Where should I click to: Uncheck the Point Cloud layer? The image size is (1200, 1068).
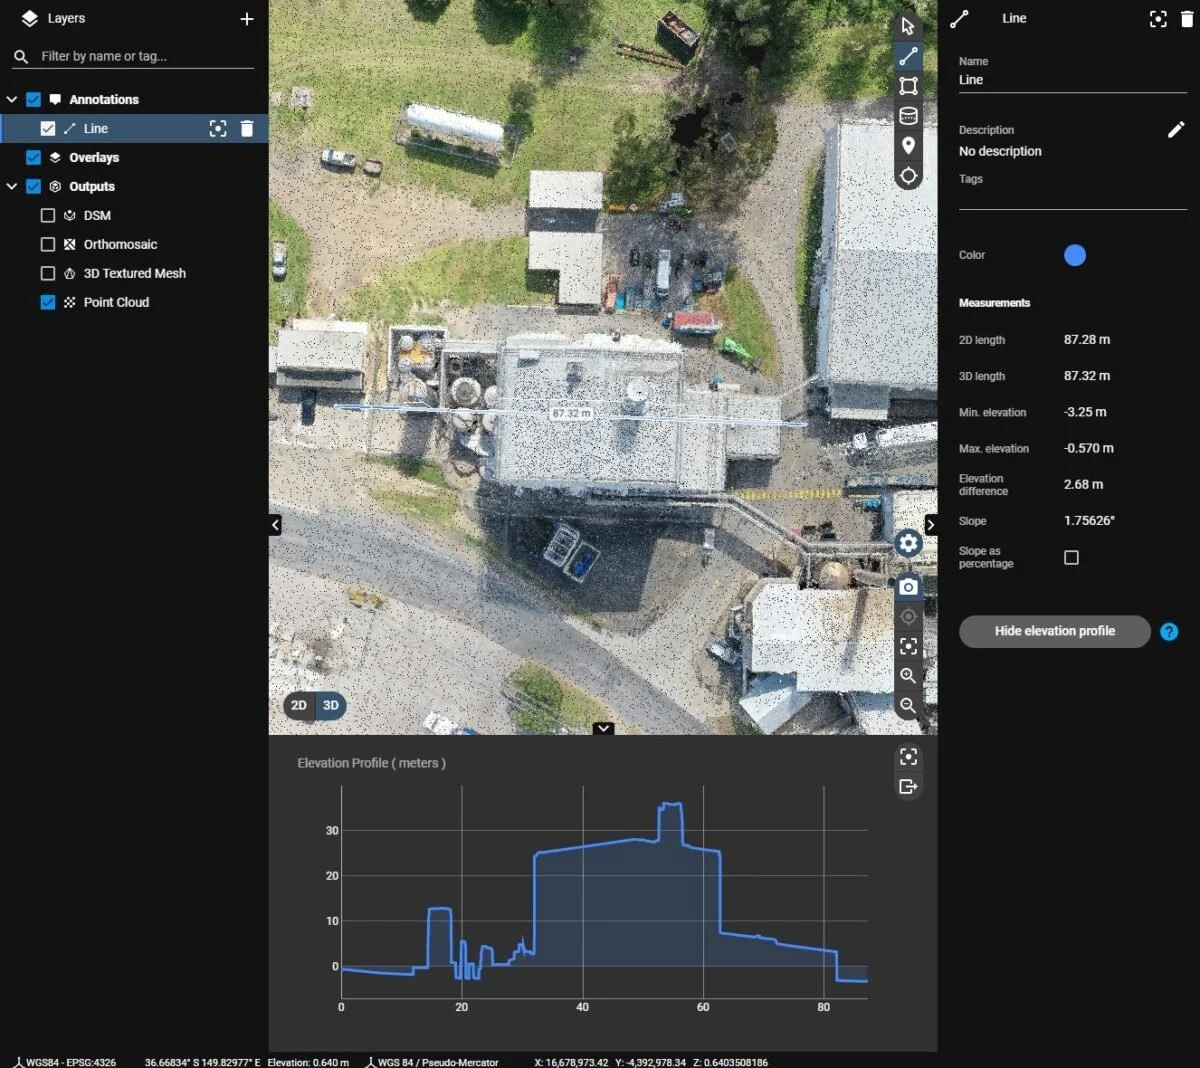coord(47,302)
